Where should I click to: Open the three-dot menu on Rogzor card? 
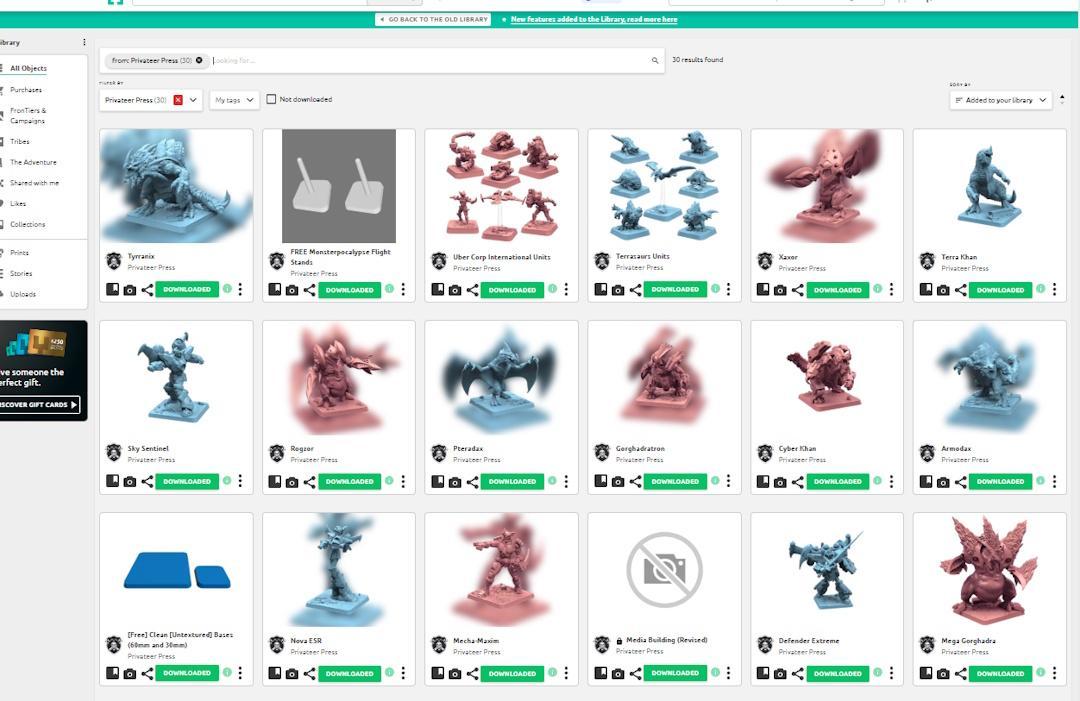pyautogui.click(x=403, y=482)
